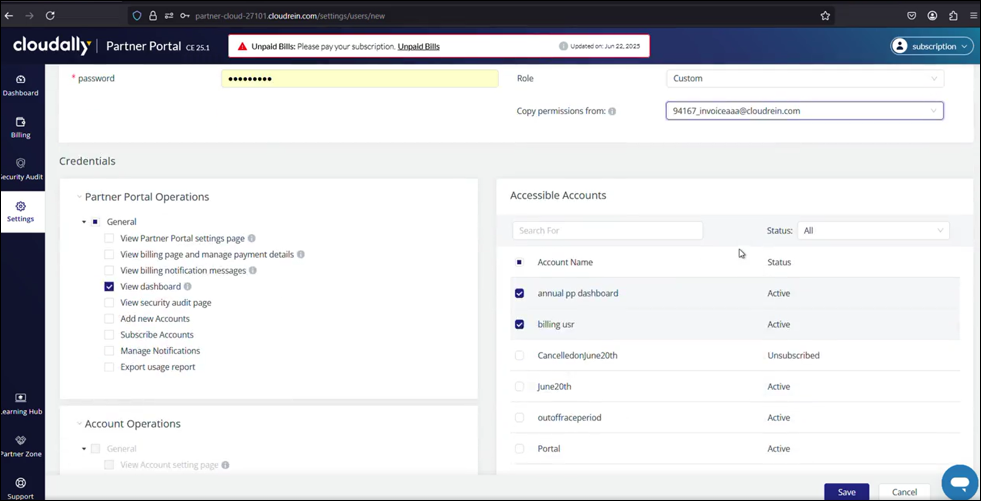Open Billing in the sidebar
This screenshot has height=501, width=981.
(x=21, y=128)
